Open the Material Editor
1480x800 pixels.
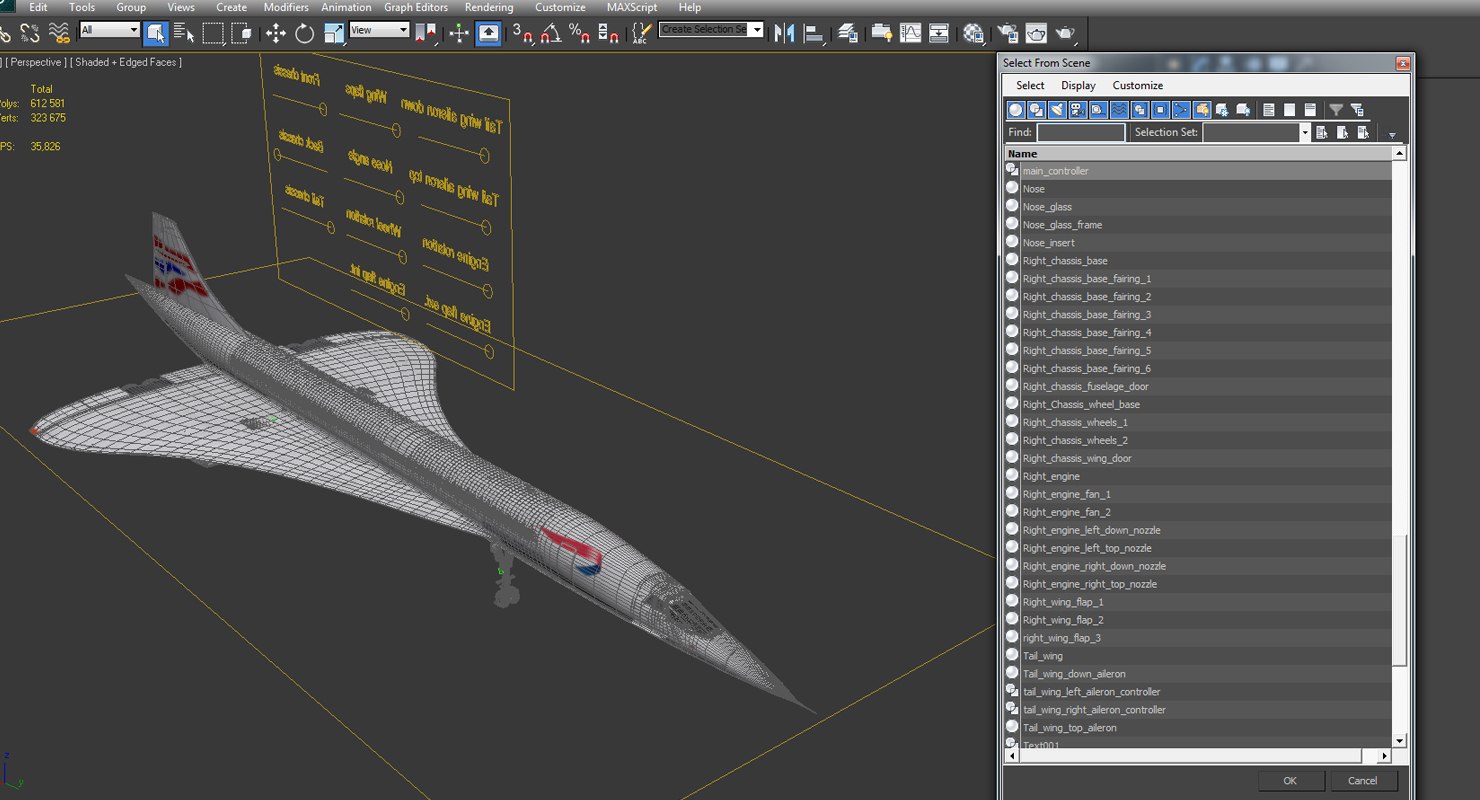[x=973, y=33]
